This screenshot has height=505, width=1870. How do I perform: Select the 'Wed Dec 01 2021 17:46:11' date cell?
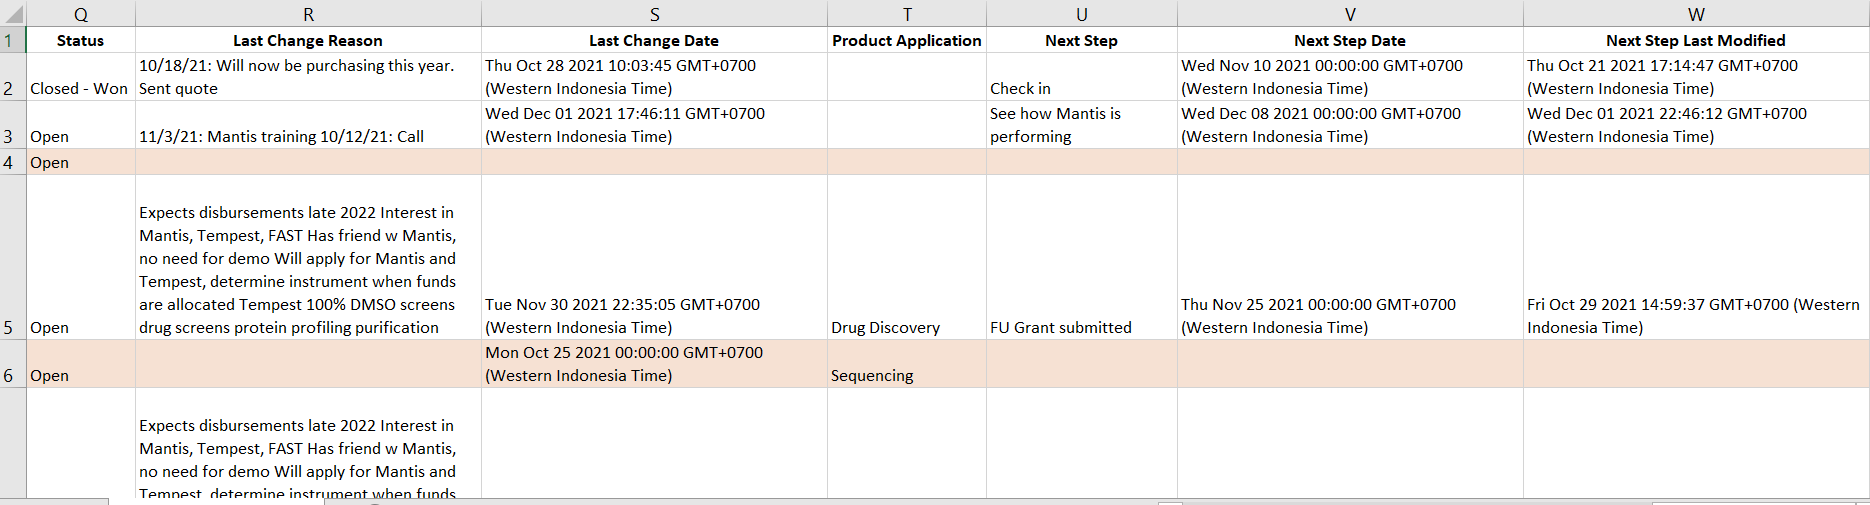[654, 125]
